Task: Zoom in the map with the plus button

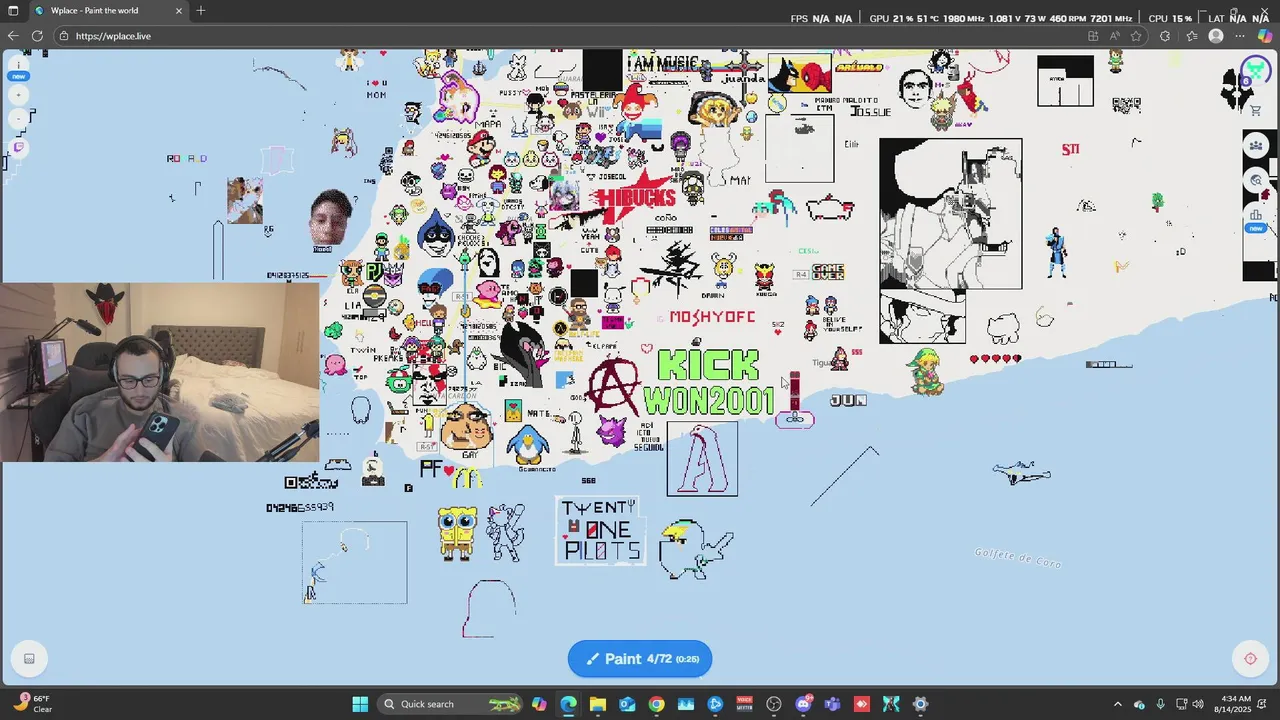Action: (x=19, y=95)
